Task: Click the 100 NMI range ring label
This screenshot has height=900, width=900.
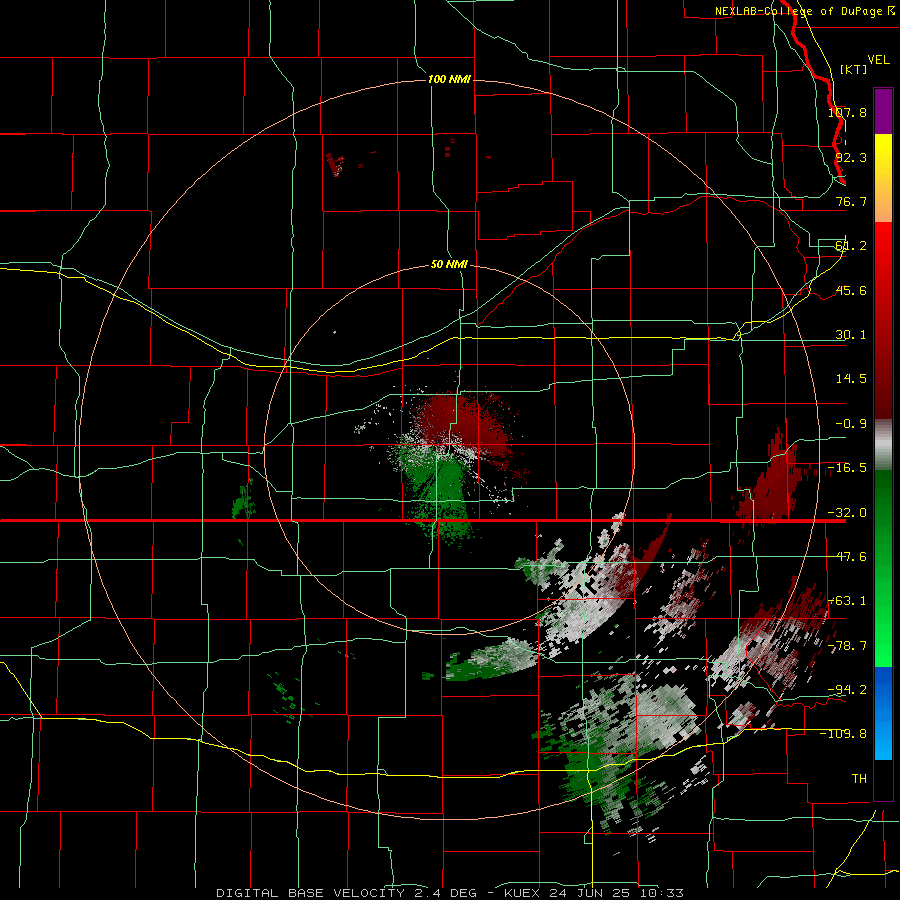Action: 449,79
